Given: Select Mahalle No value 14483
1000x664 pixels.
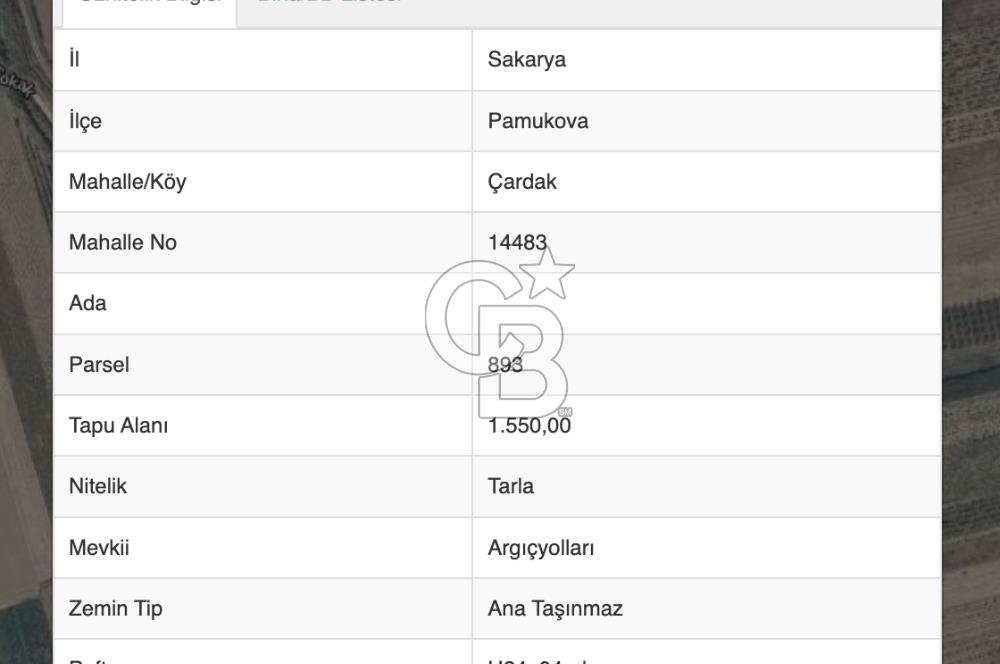Looking at the screenshot, I should [x=517, y=242].
